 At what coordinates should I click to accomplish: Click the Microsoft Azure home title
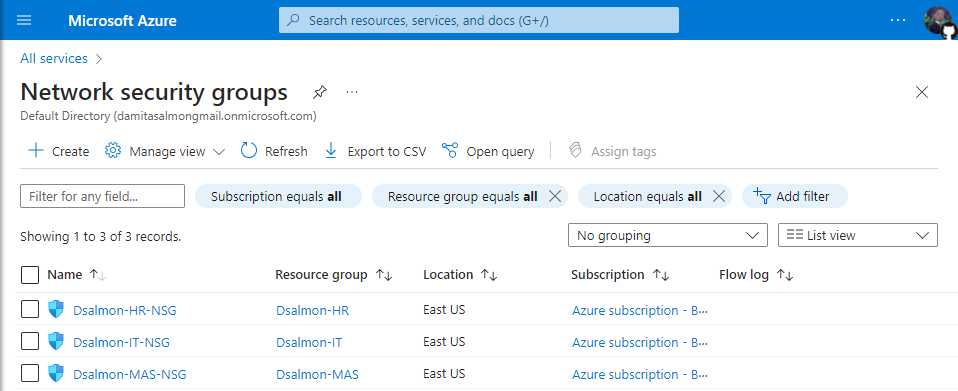pos(122,21)
